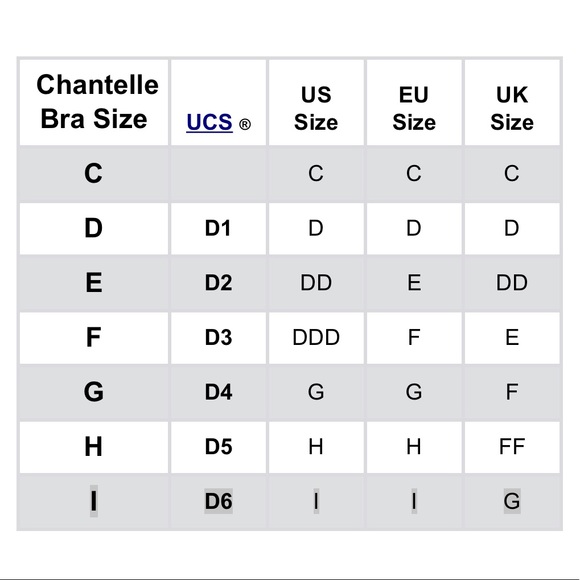This screenshot has width=580, height=580.
Task: Click the DDD value in US column
Action: (316, 338)
